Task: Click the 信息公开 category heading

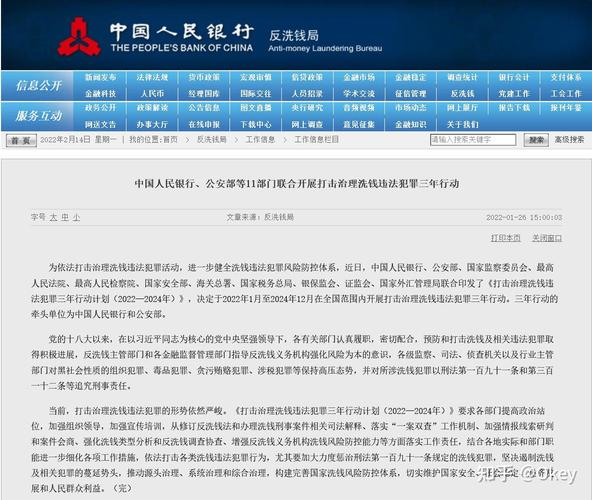Action: tap(39, 86)
